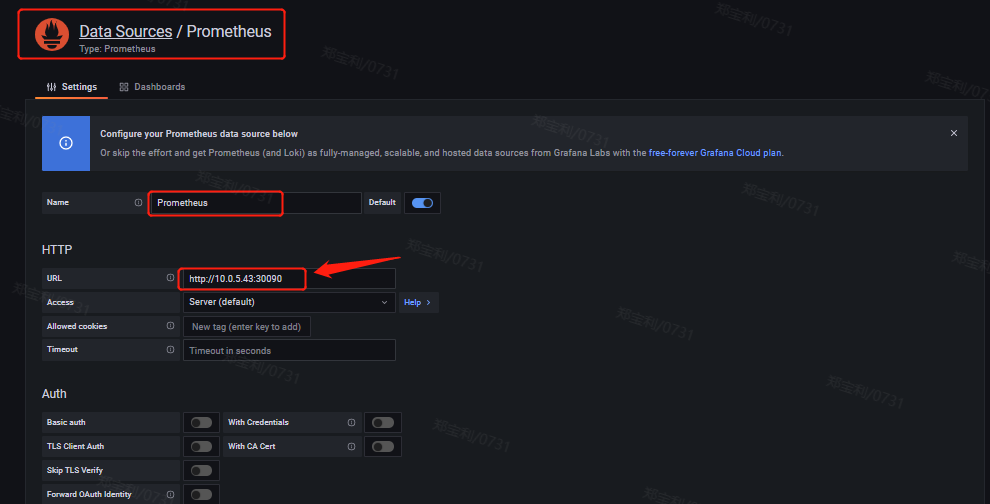Viewport: 990px width, 504px height.
Task: Click the Prometheus flame logo icon
Action: click(52, 35)
